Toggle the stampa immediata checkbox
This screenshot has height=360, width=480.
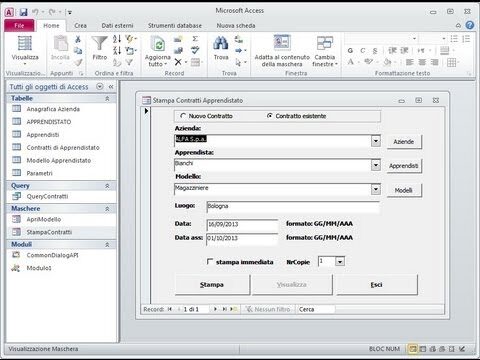click(x=210, y=262)
